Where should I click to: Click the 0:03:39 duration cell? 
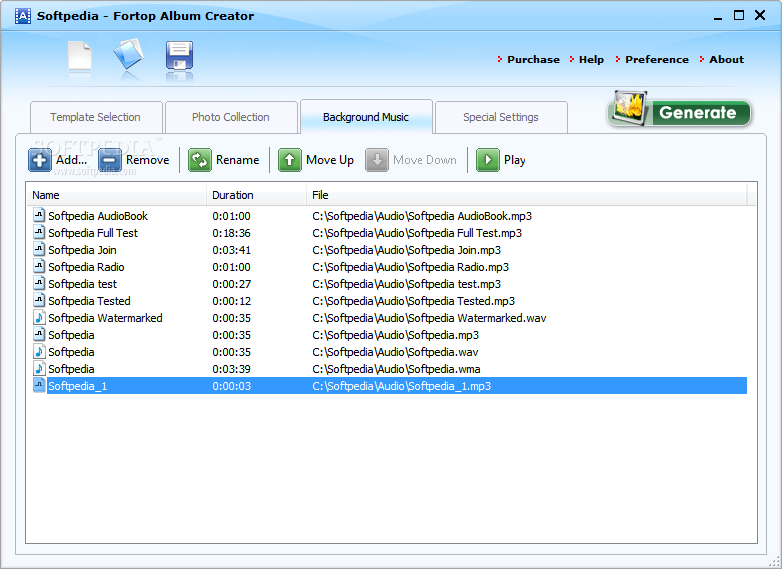click(x=231, y=369)
